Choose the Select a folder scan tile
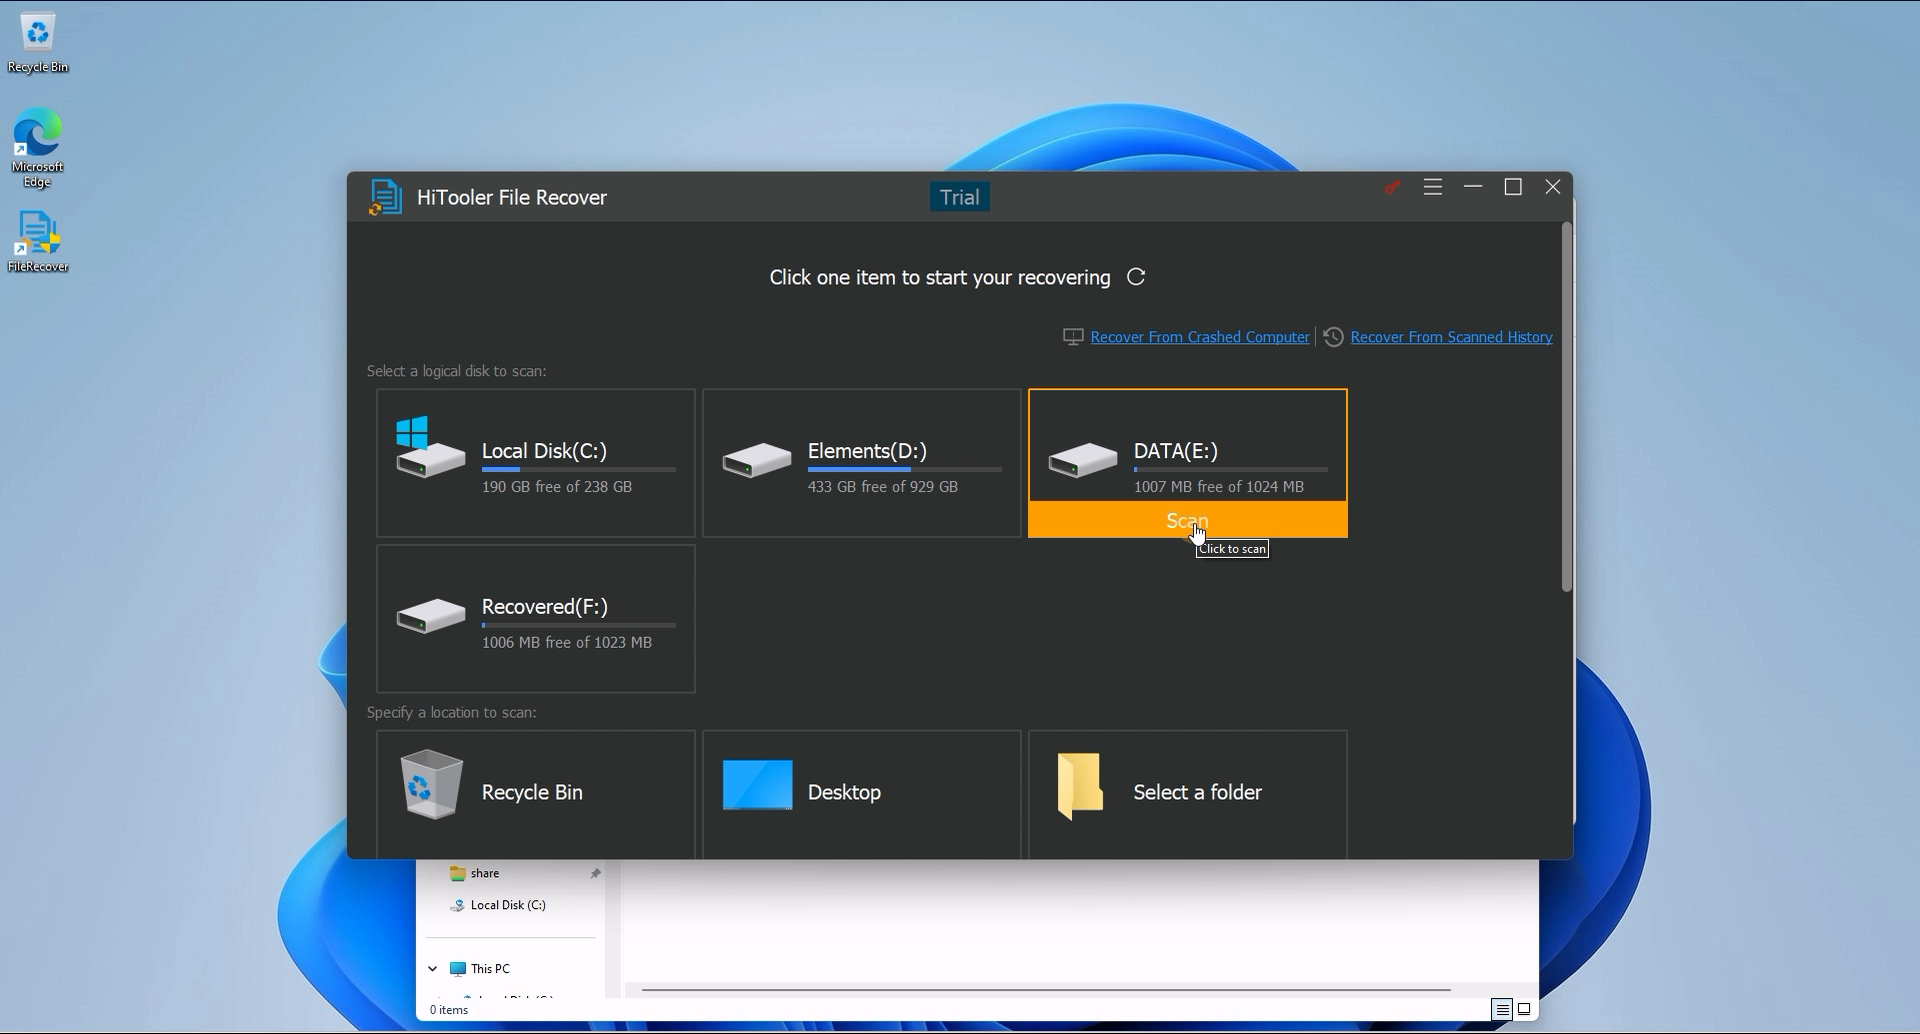The image size is (1920, 1034). pyautogui.click(x=1187, y=791)
